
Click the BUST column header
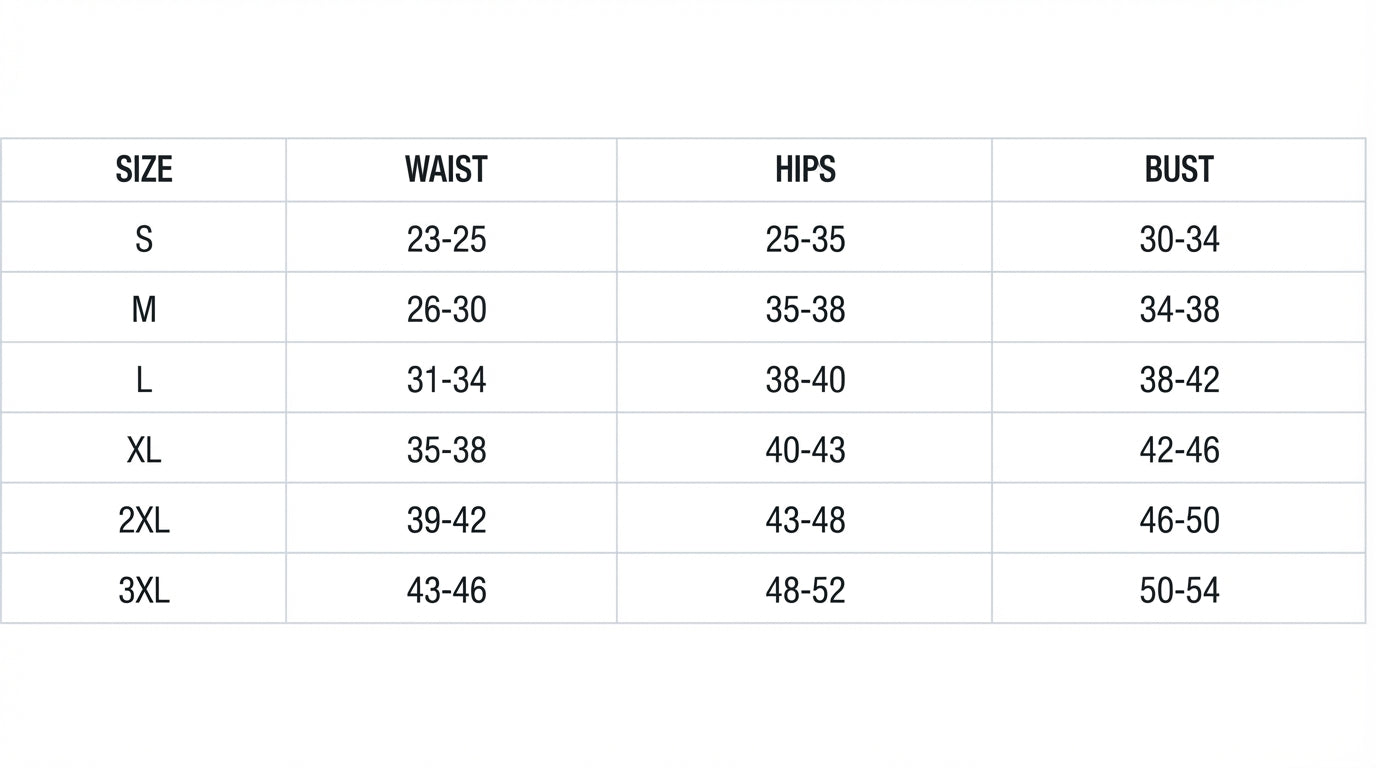[1179, 170]
